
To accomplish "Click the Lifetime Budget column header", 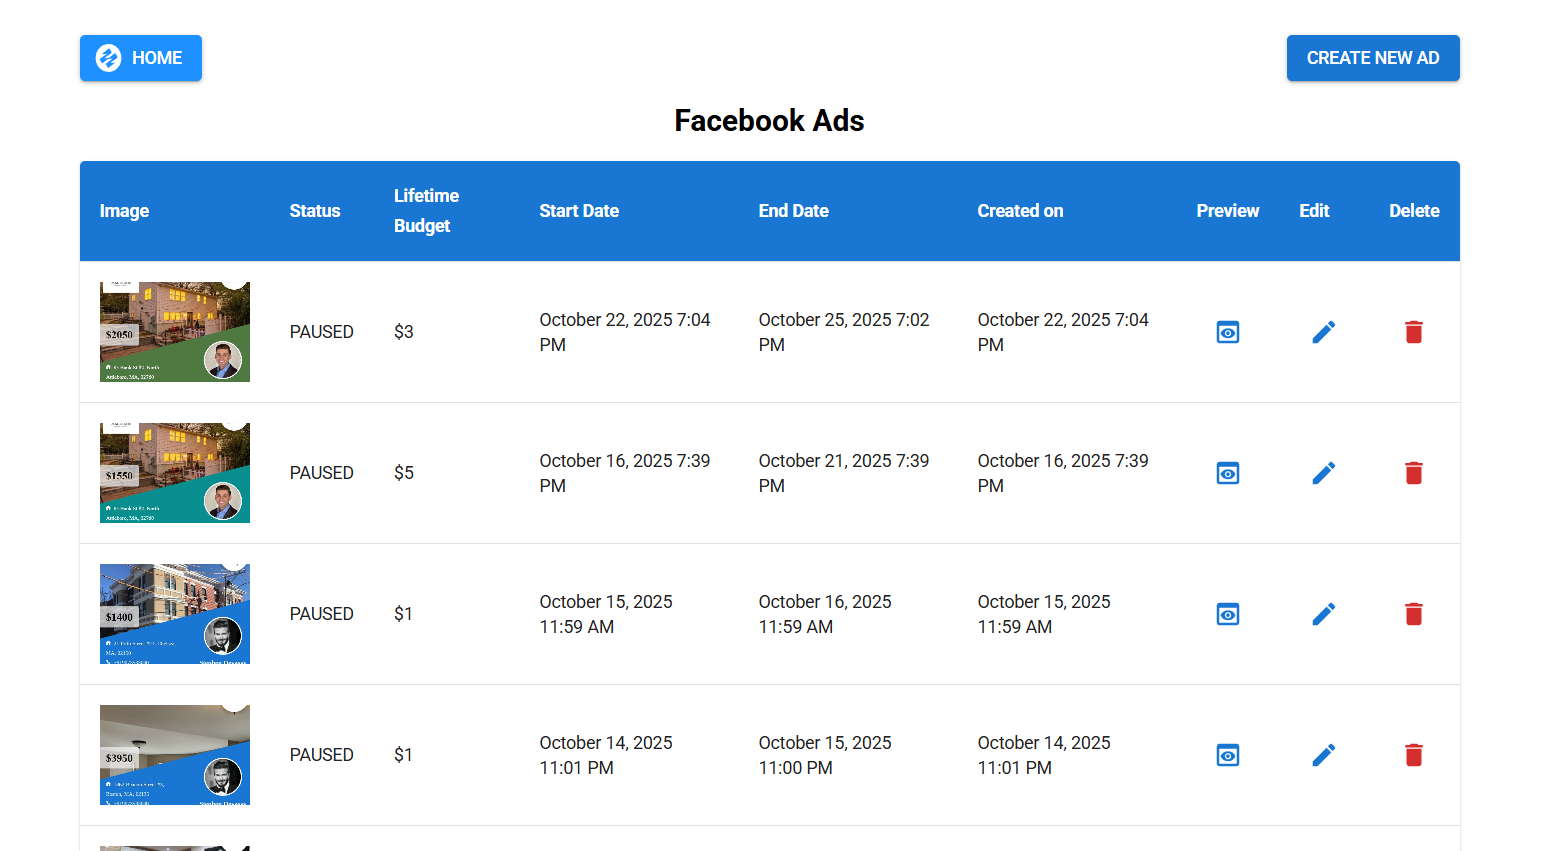I will pos(426,211).
